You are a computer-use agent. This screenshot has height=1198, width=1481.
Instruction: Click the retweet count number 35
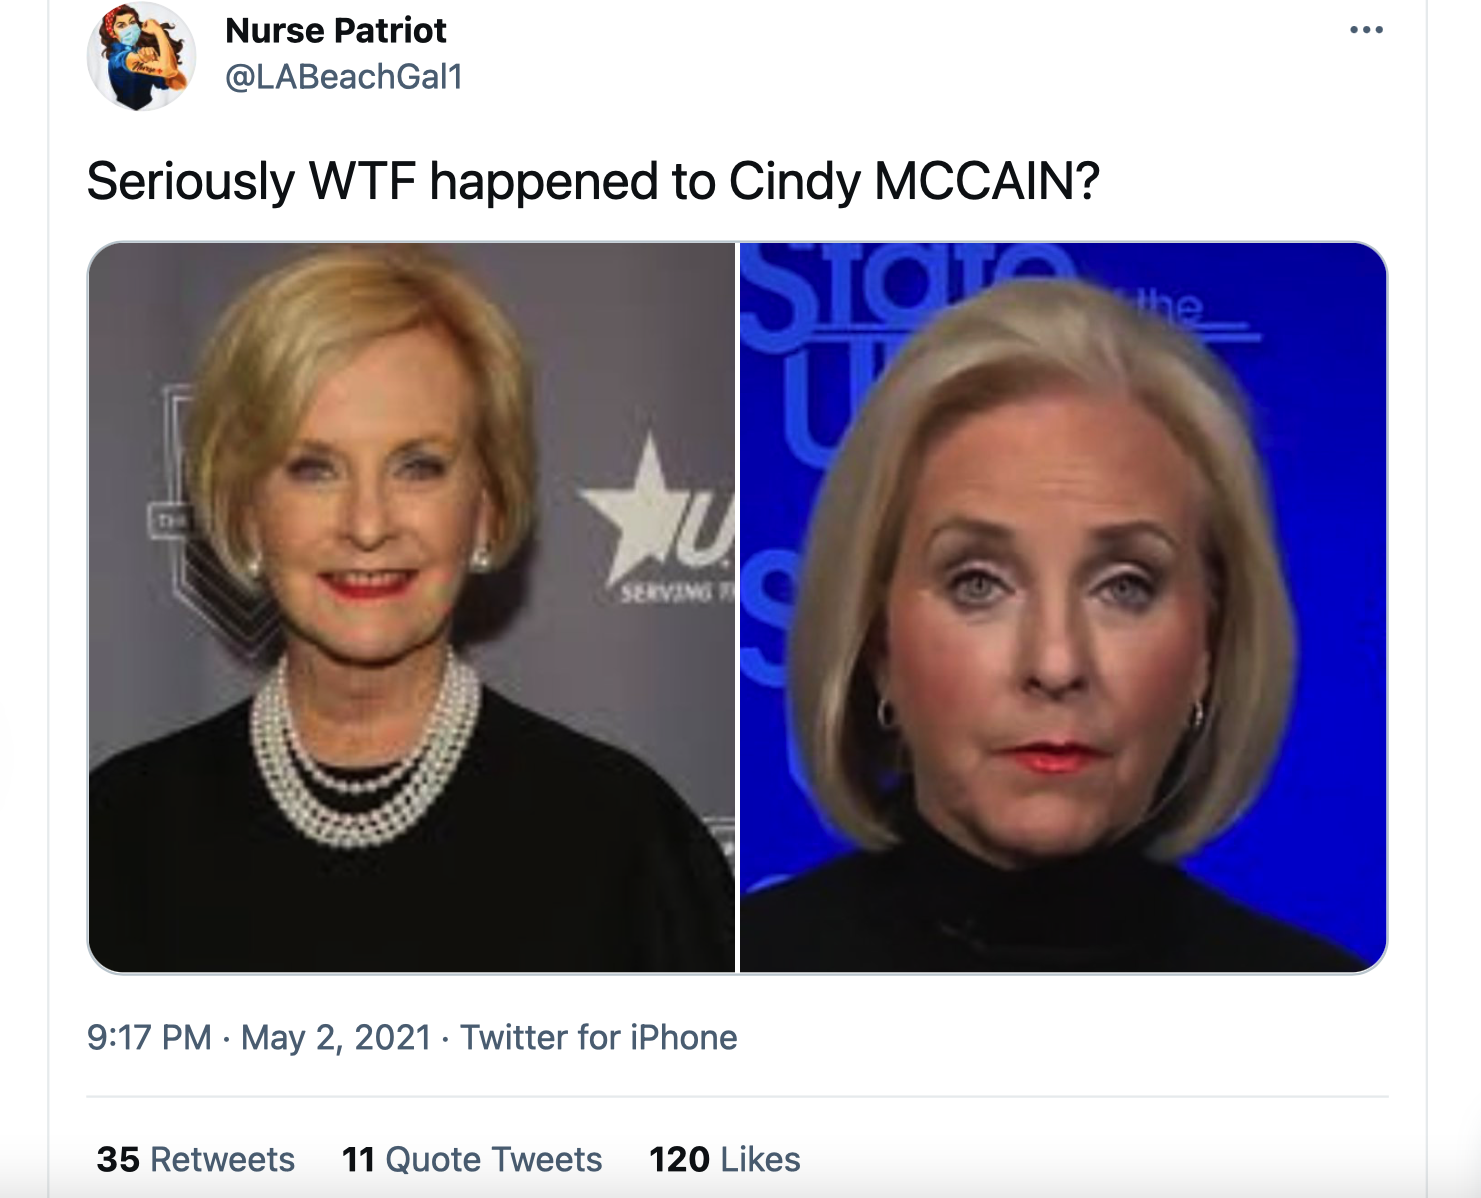(118, 1160)
